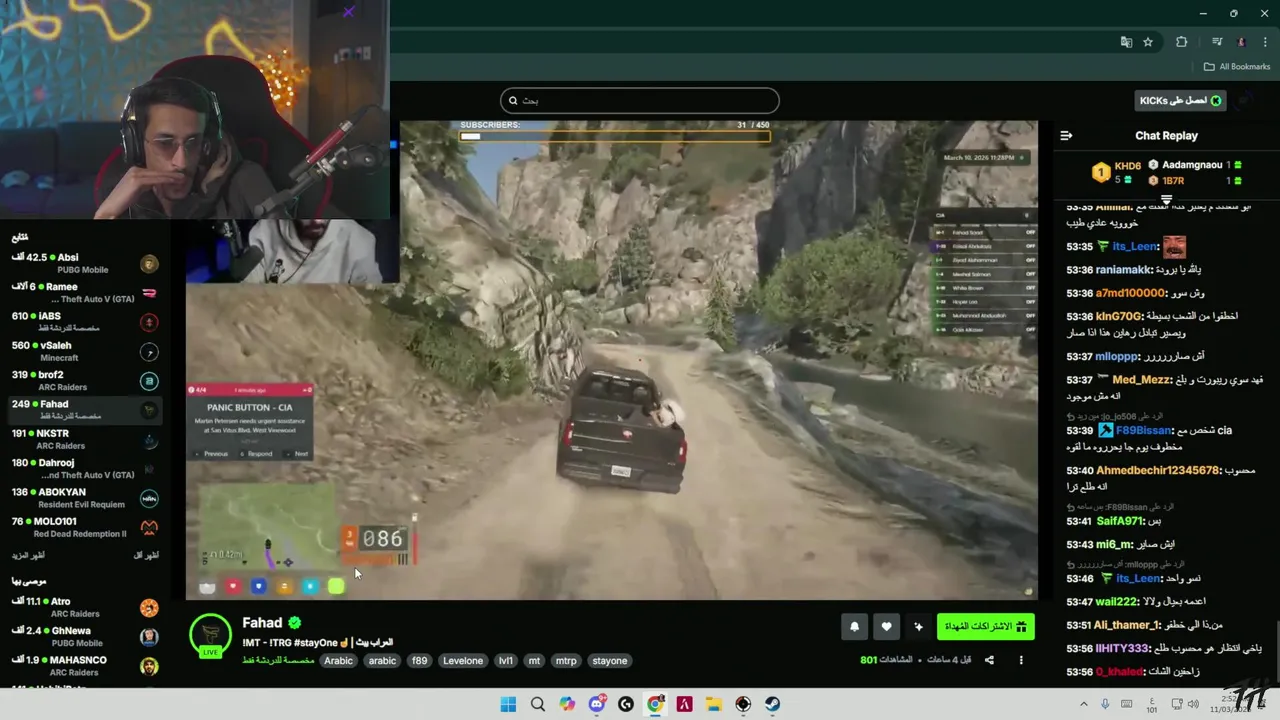This screenshot has width=1280, height=720.
Task: Open the Chrome media control icon
Action: click(1217, 42)
